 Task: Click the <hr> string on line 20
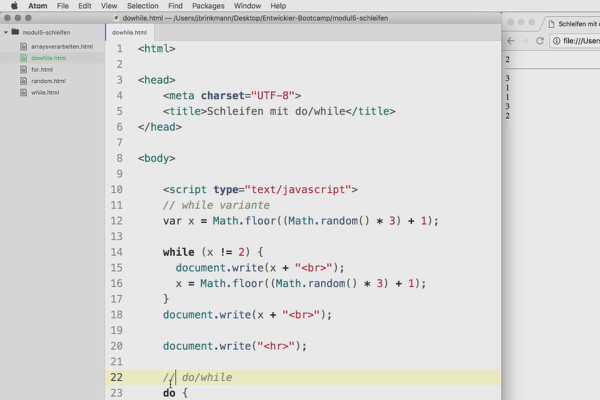coord(276,346)
